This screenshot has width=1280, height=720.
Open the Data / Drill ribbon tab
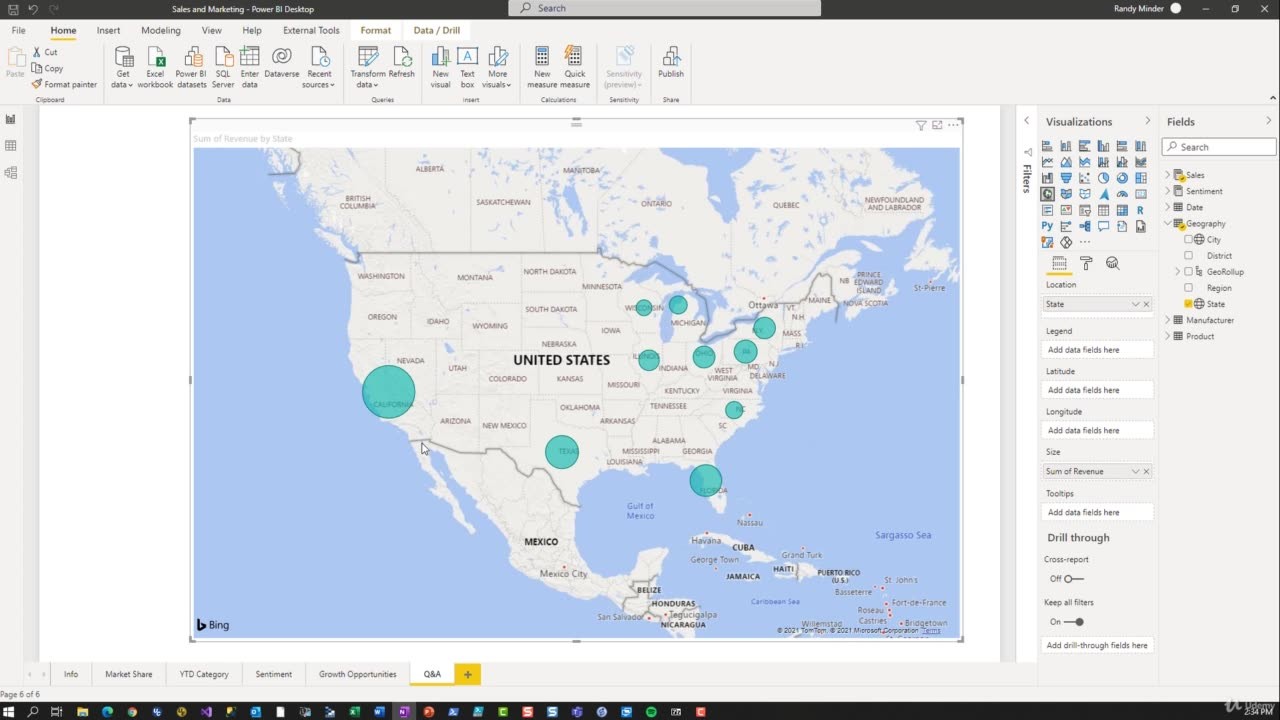point(437,30)
